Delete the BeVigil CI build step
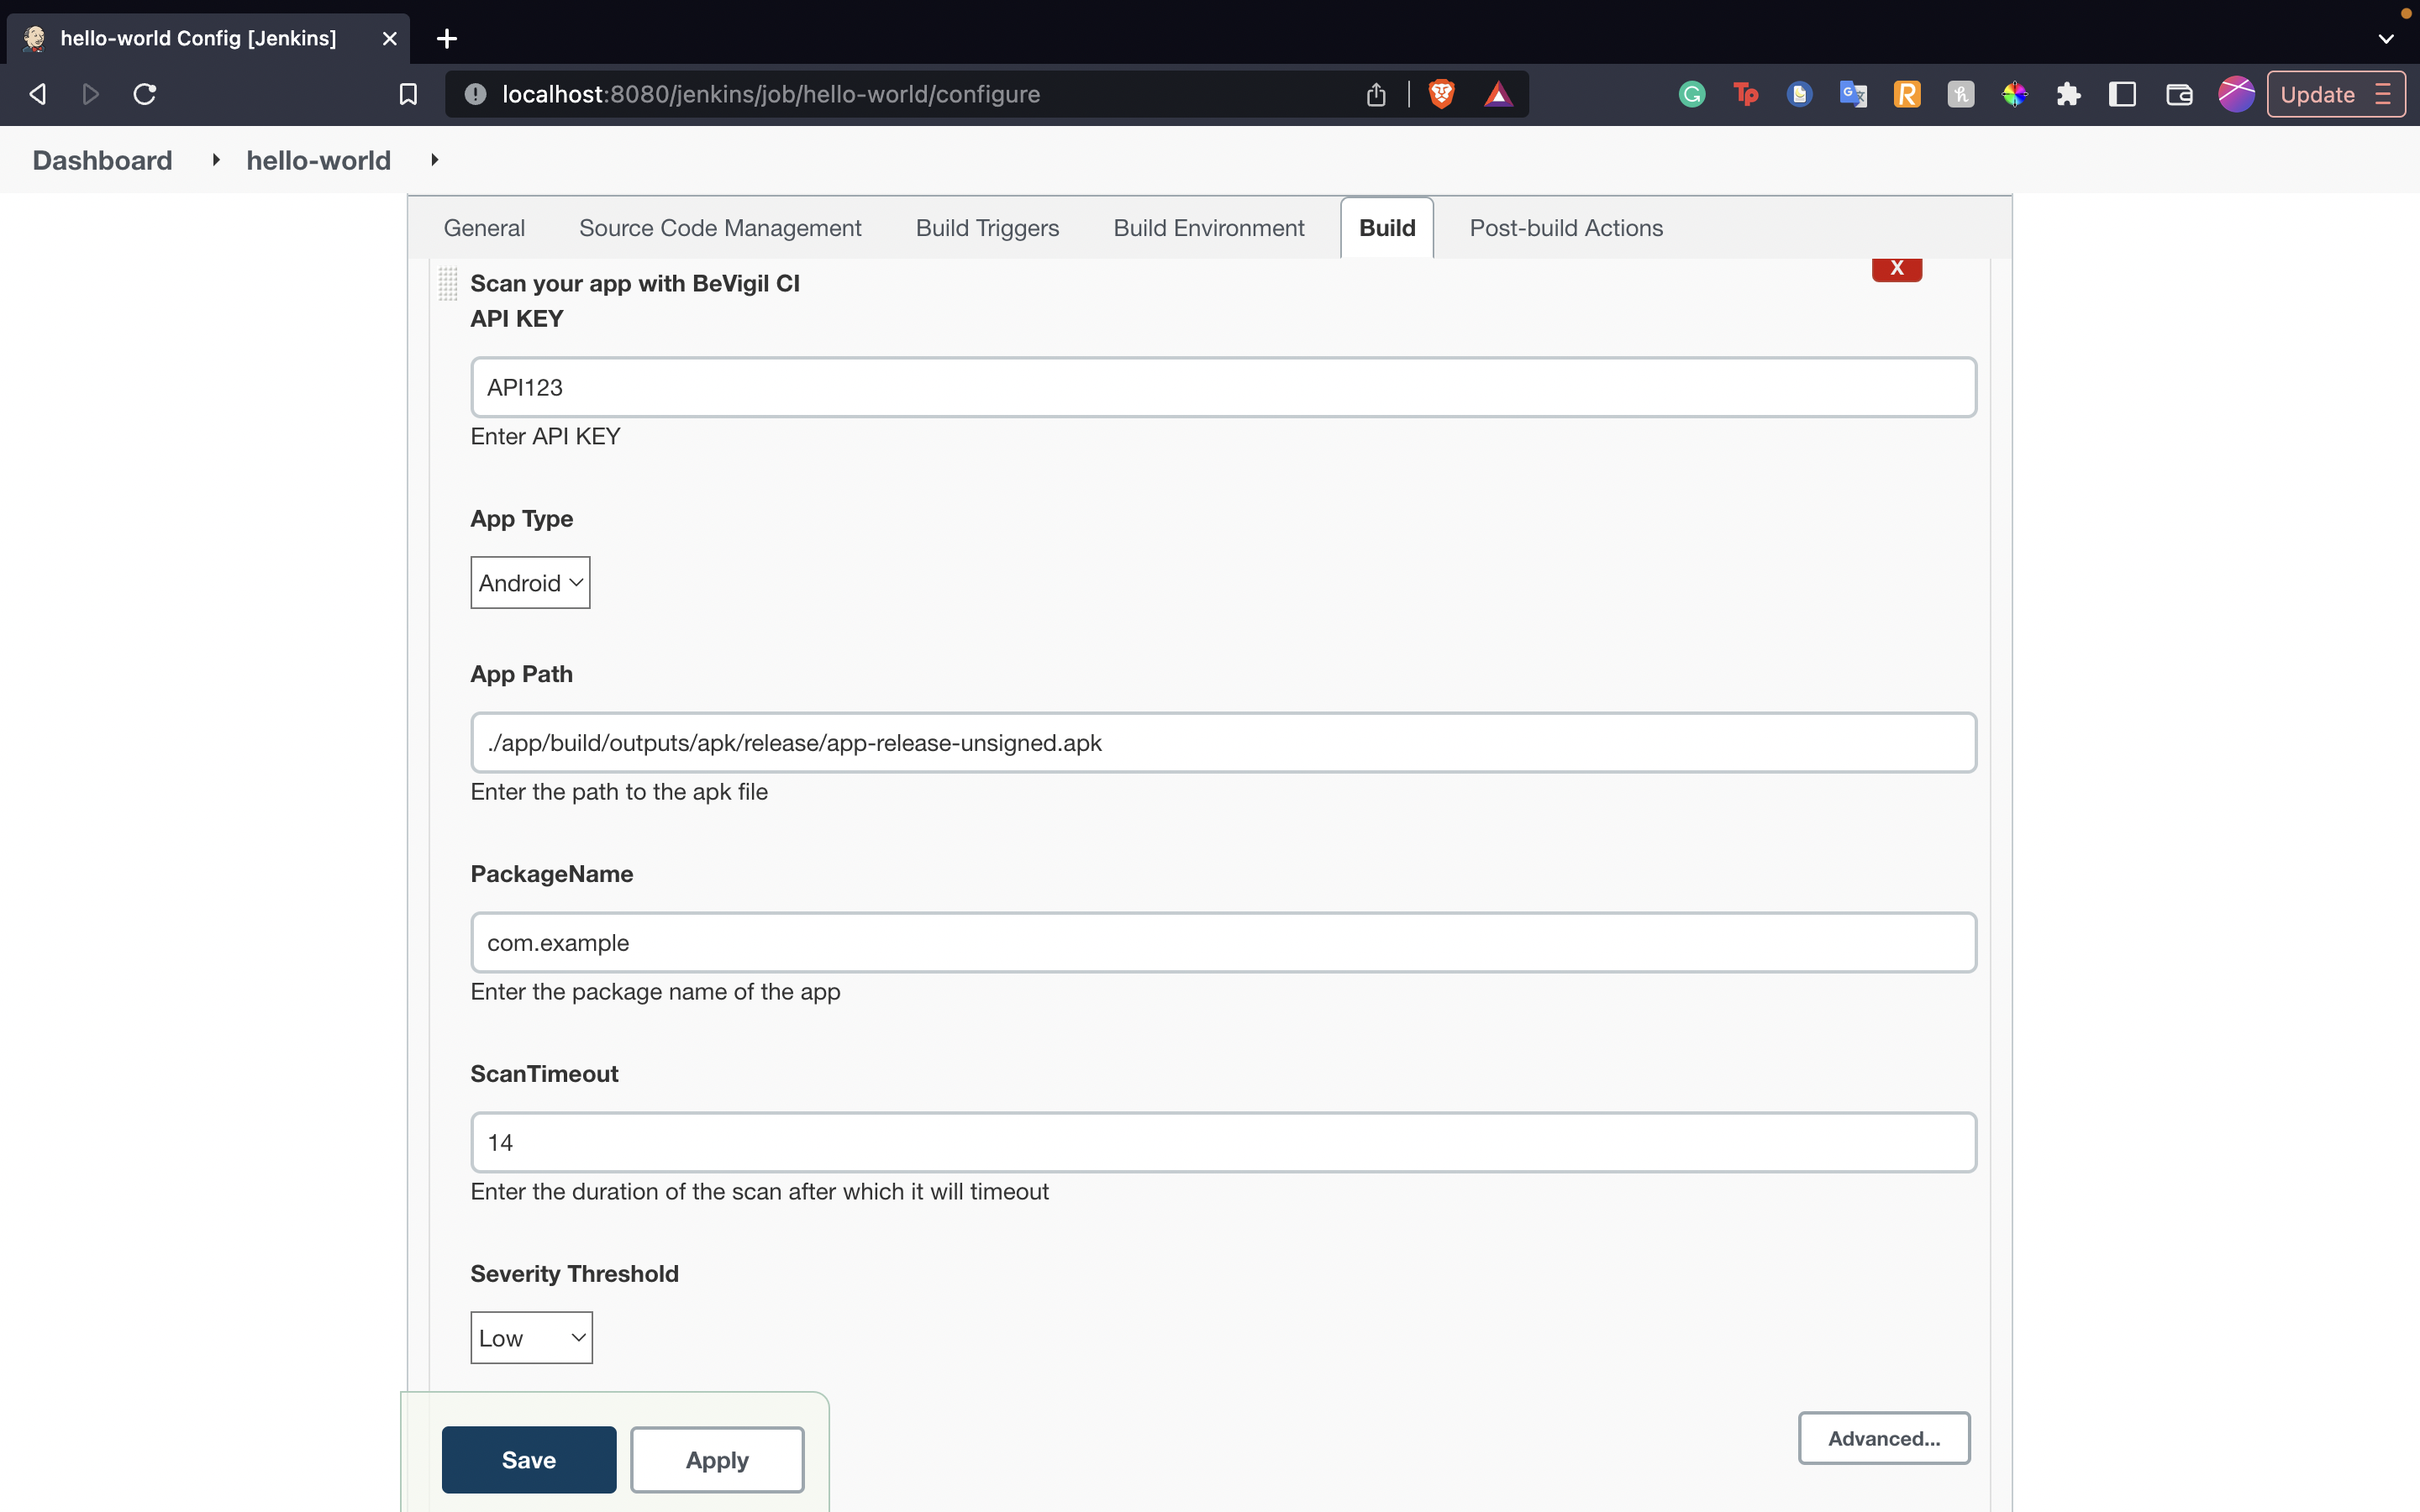2420x1512 pixels. pos(1896,268)
